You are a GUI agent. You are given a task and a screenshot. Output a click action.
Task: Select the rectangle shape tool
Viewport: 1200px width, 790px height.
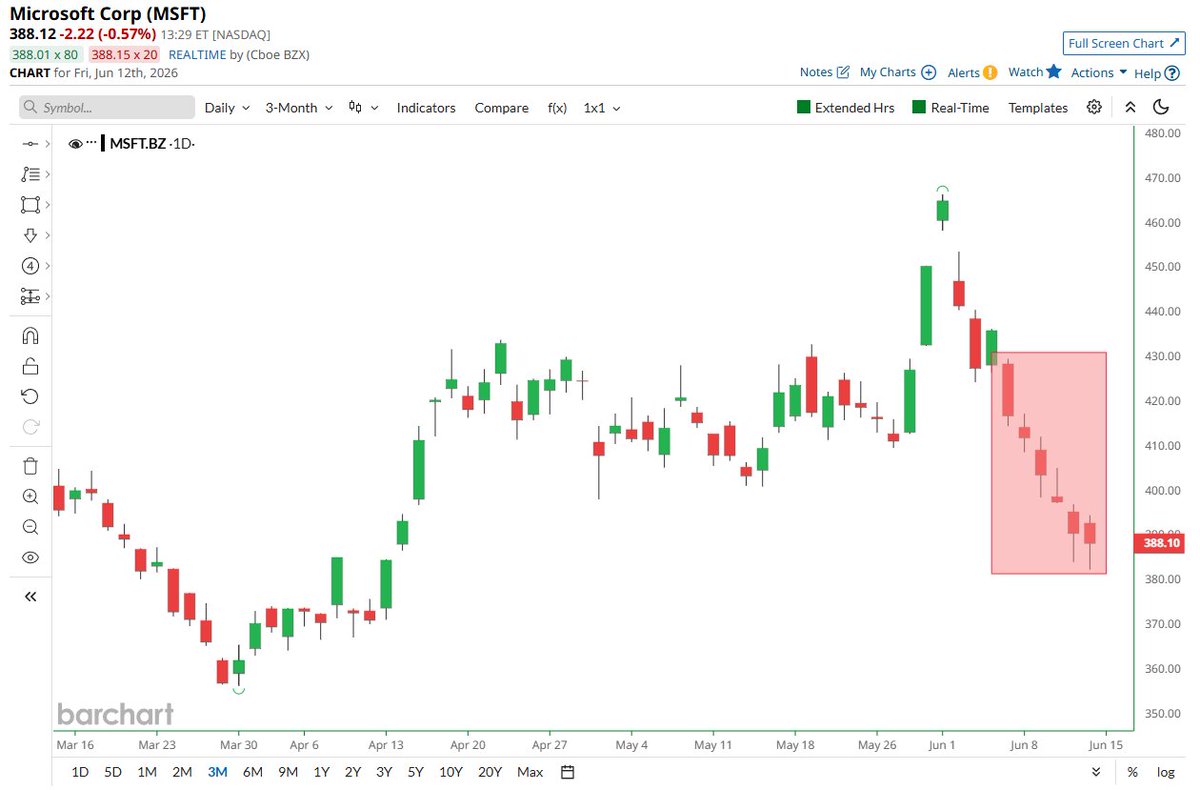[30, 205]
